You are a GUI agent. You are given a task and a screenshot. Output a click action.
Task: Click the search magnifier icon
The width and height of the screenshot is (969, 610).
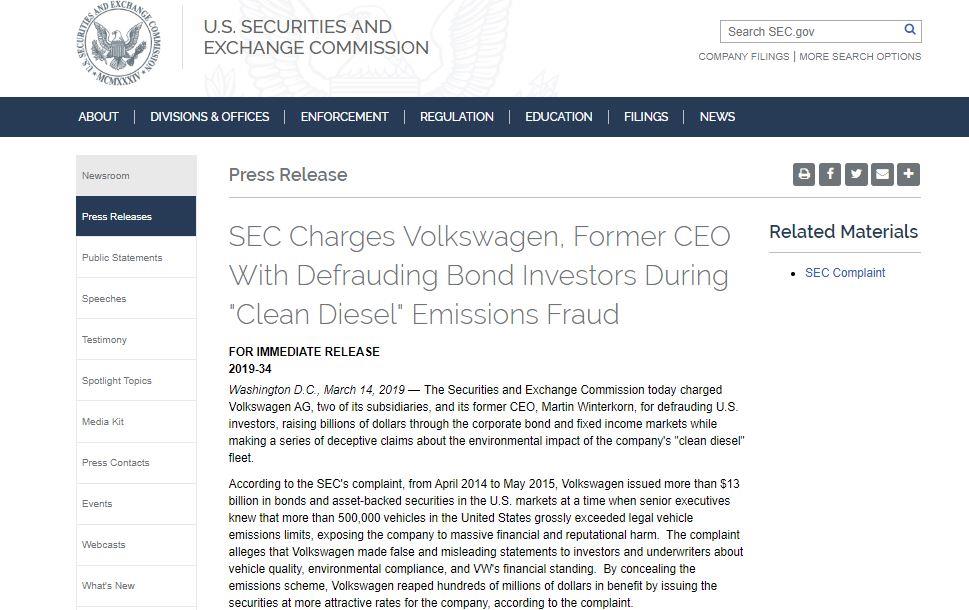pyautogui.click(x=910, y=29)
